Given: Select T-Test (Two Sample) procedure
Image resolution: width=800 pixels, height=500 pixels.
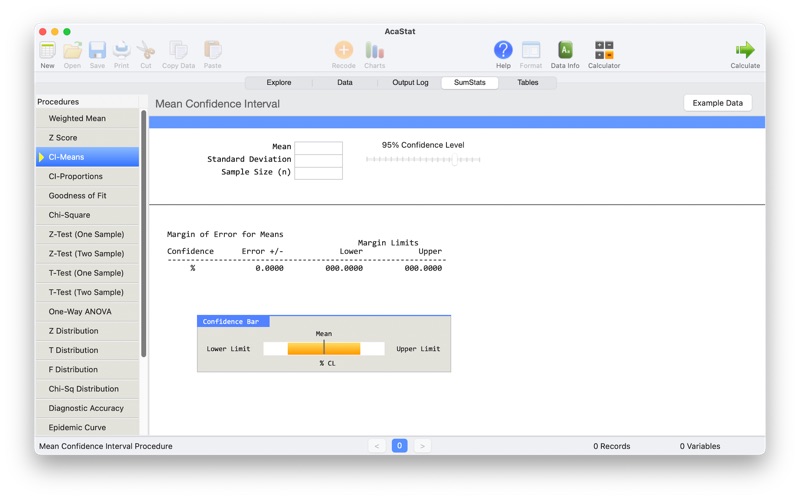Looking at the screenshot, I should coord(88,292).
